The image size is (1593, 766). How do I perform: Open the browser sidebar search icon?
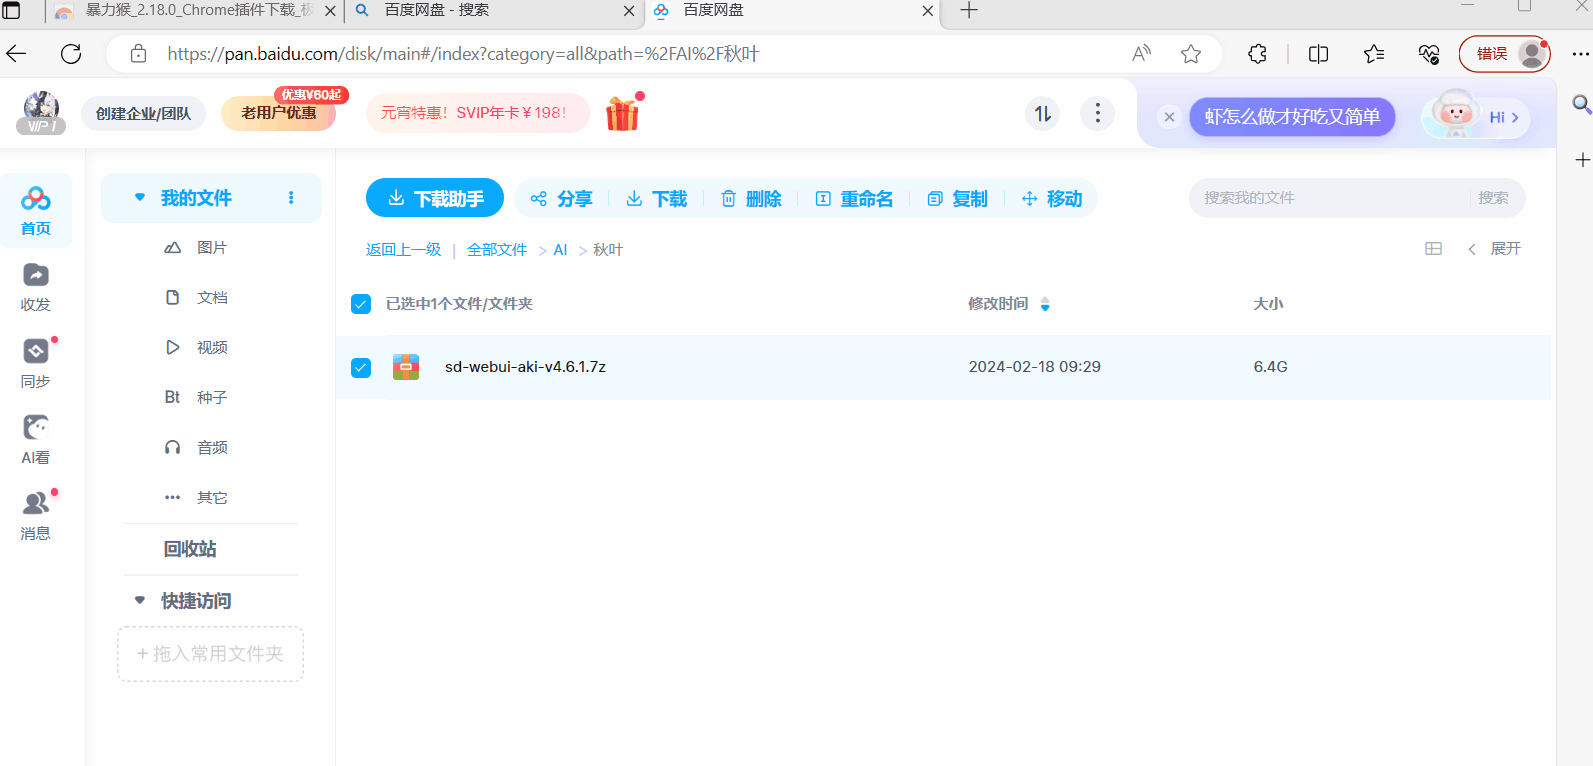coord(1582,104)
